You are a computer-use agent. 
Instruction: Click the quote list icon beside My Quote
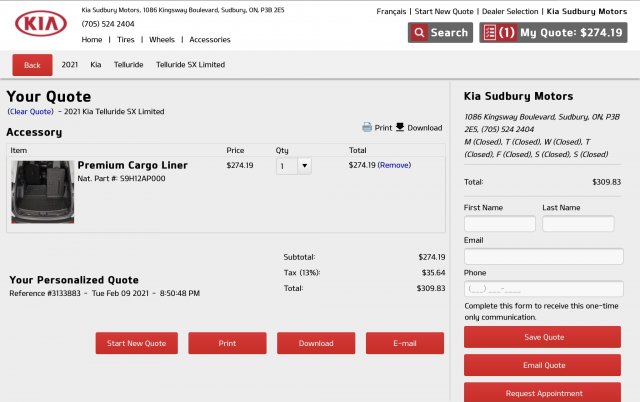point(490,33)
